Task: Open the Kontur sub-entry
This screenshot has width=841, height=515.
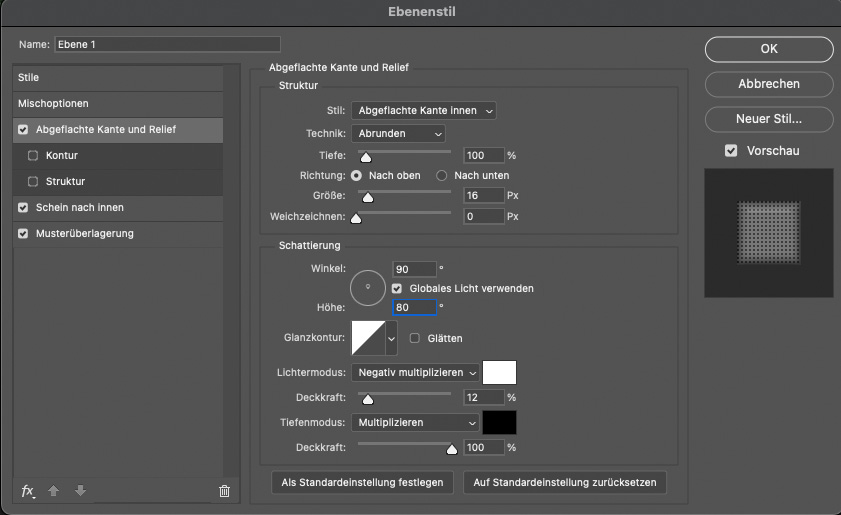Action: pos(118,156)
